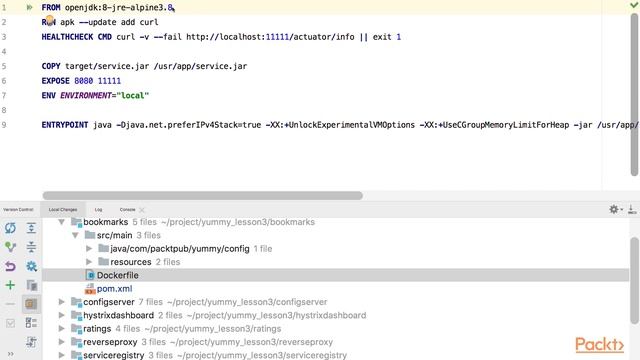Click the Dockerfile file icon in changes tree
The height and width of the screenshot is (360, 640).
tap(90, 275)
